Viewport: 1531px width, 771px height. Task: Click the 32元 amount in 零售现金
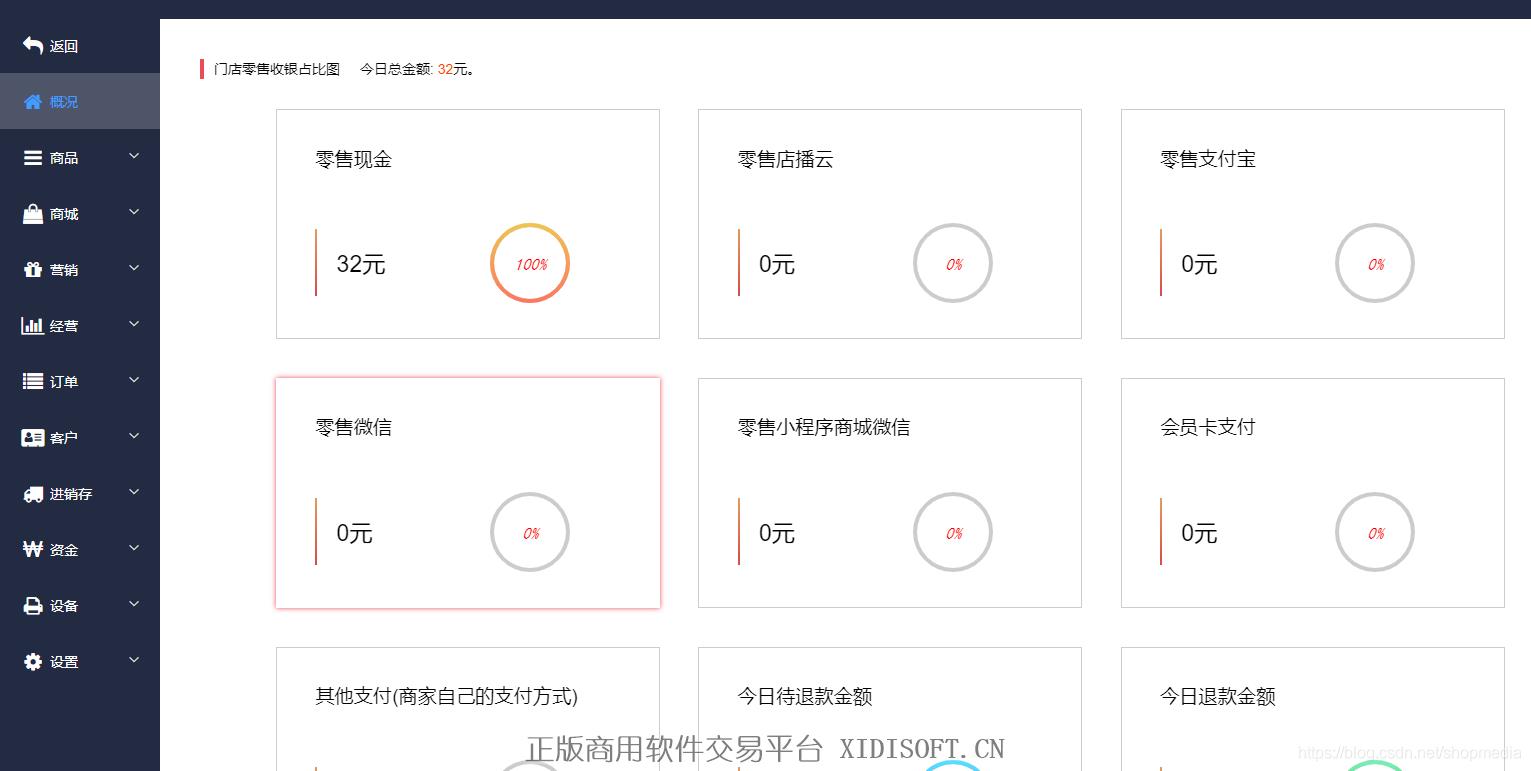click(x=360, y=264)
